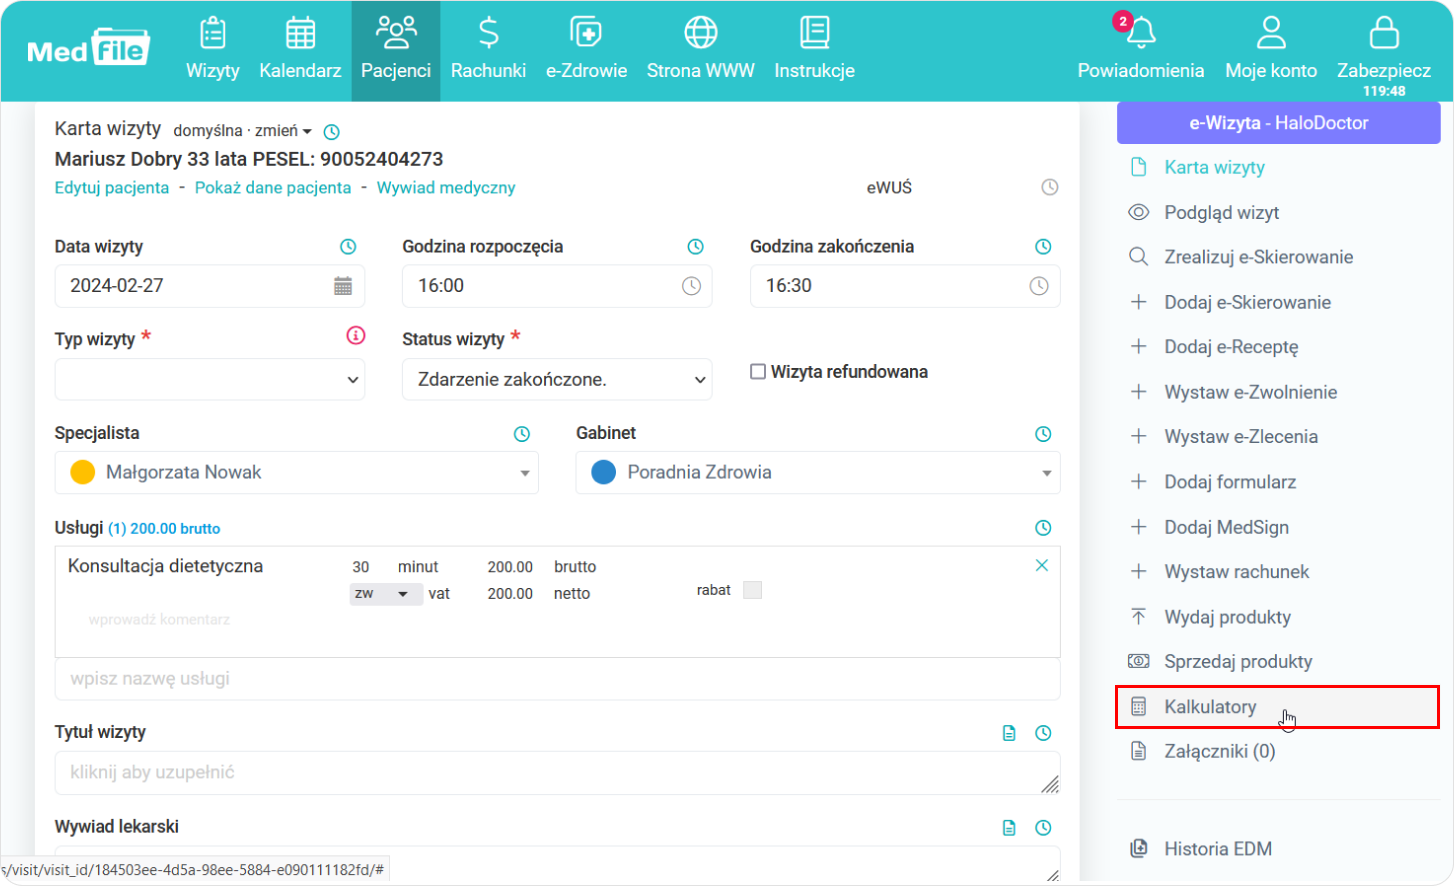
Task: Toggle the rabat checkbox
Action: (x=753, y=590)
